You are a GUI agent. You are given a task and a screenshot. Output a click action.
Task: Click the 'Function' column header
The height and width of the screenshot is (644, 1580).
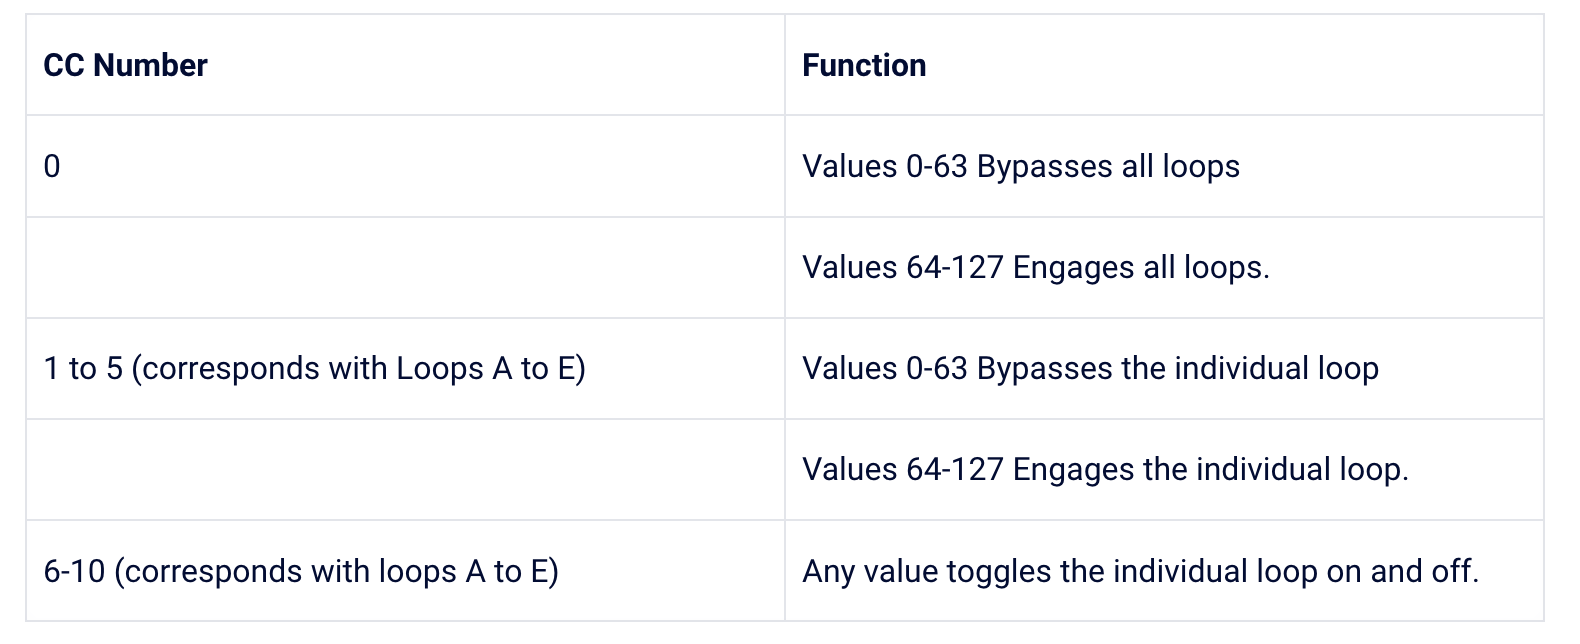tap(864, 66)
